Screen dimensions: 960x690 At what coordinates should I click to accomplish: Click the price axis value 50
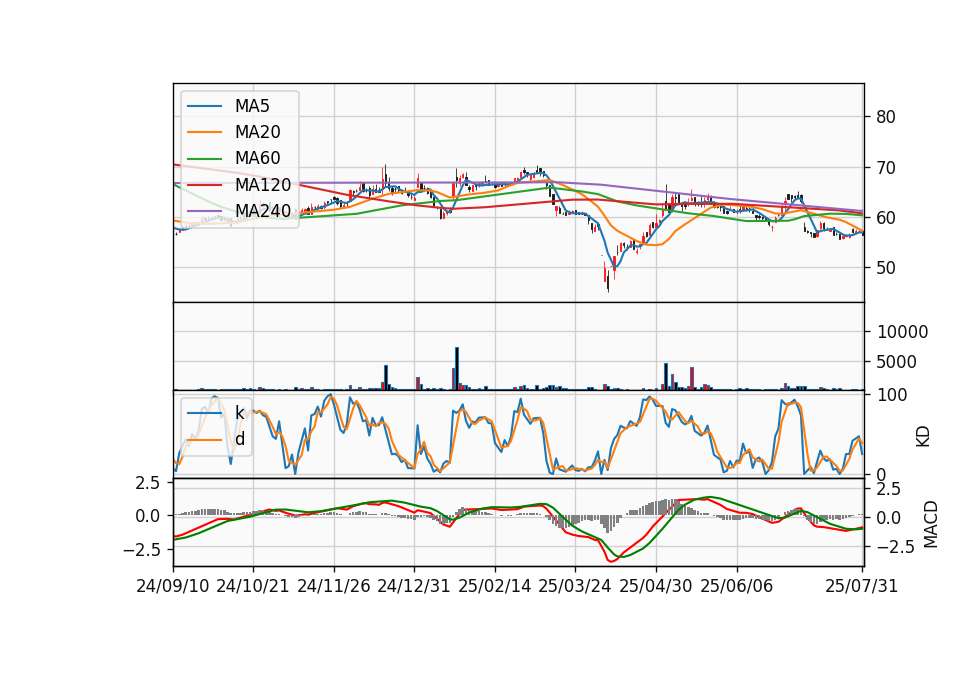[x=885, y=268]
